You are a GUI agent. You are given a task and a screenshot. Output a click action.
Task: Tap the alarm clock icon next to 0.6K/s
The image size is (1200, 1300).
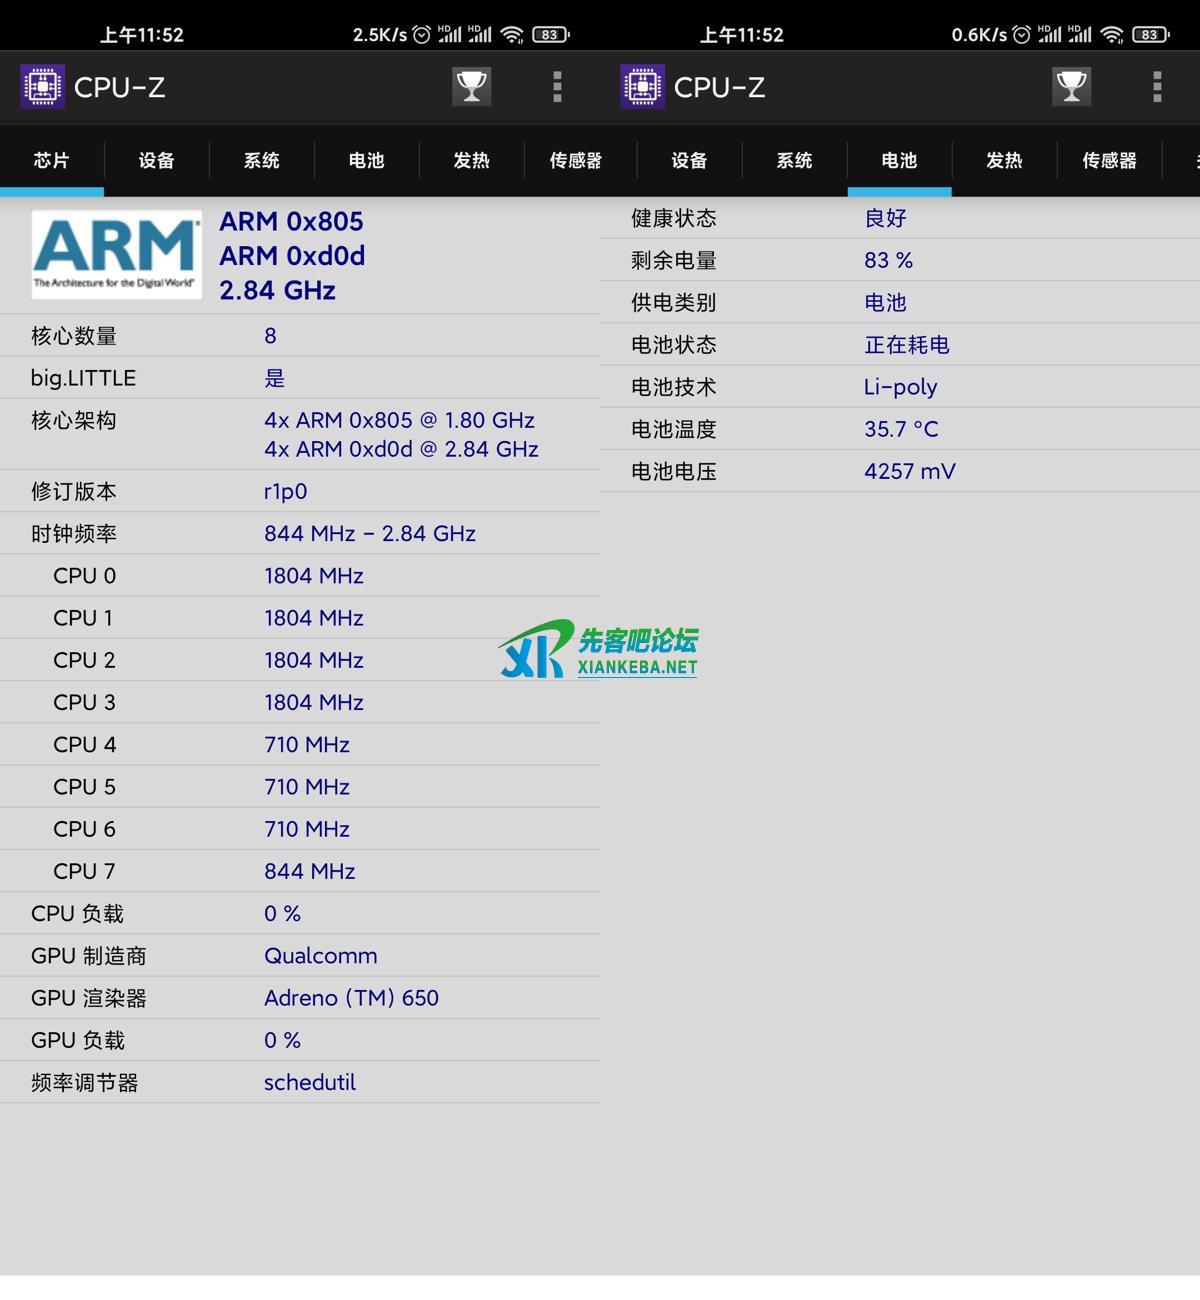point(1021,35)
